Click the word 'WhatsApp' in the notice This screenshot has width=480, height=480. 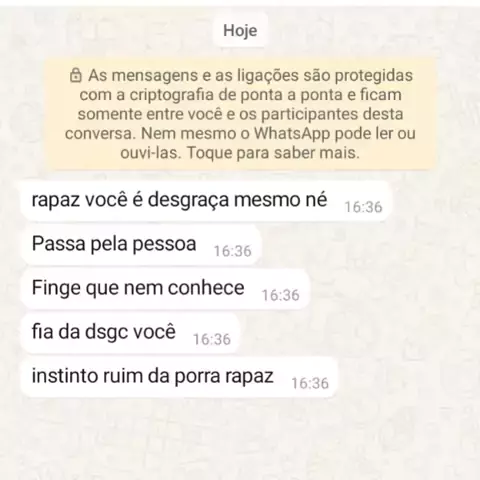pos(292,134)
